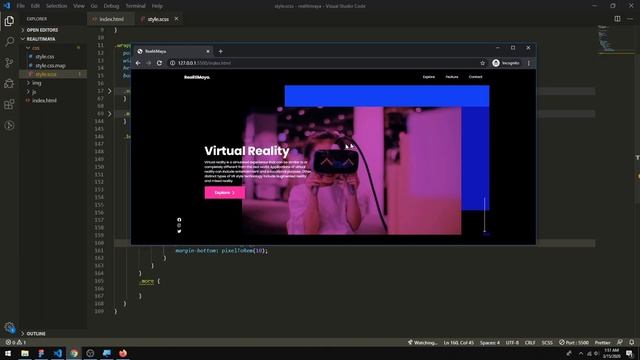Close the style.scss editor tab
640x360 pixels.
tap(176, 19)
